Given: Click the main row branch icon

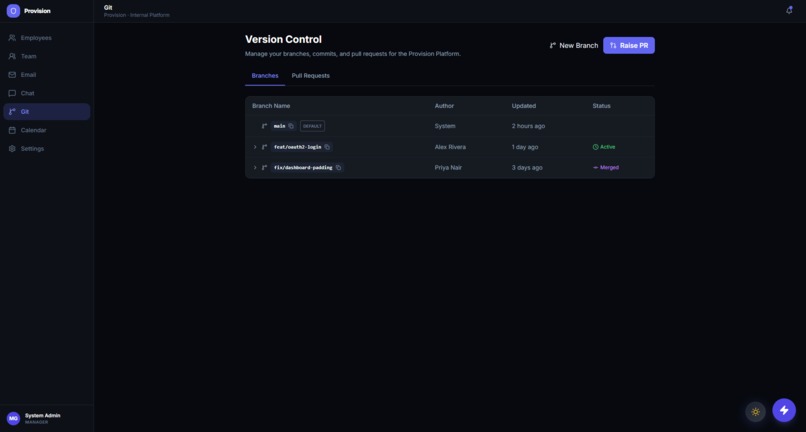Looking at the screenshot, I should (264, 126).
